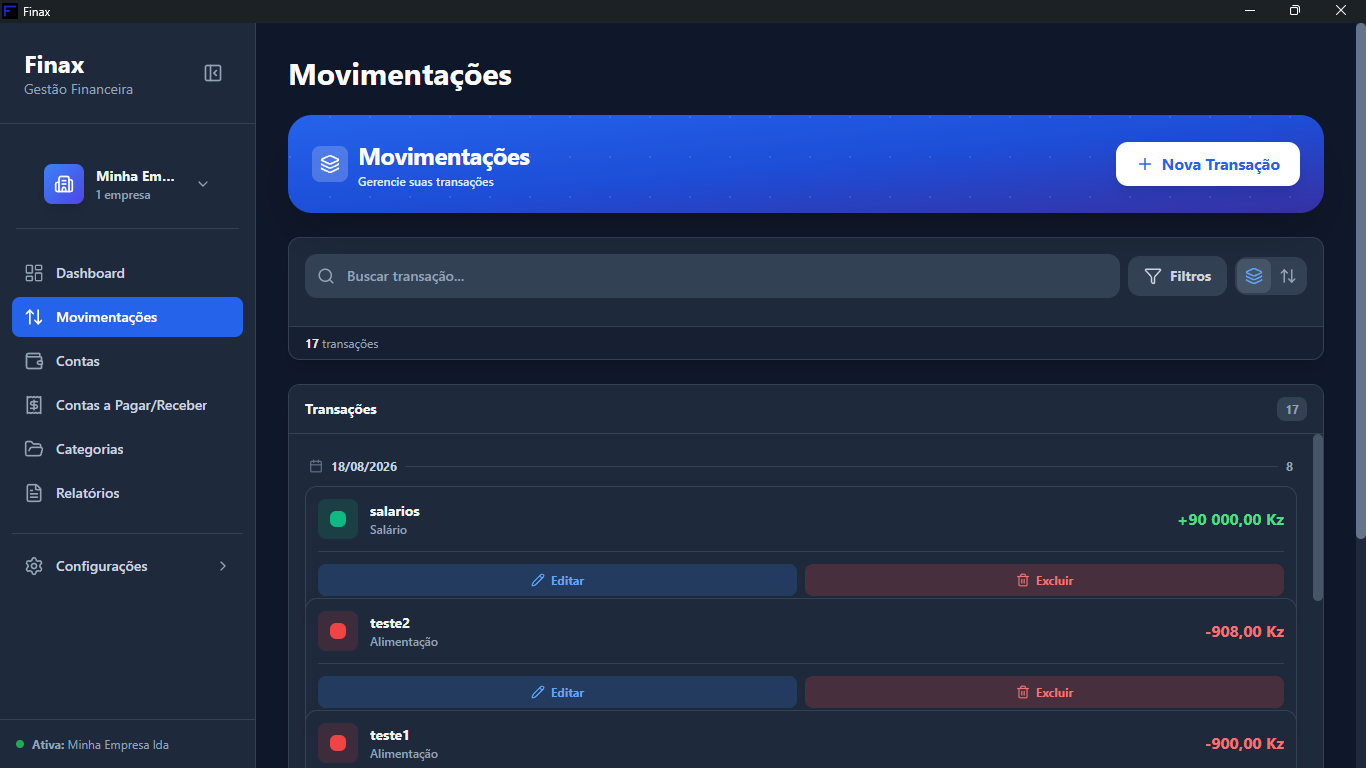Open Contas a Pagar/Receber

pos(127,405)
